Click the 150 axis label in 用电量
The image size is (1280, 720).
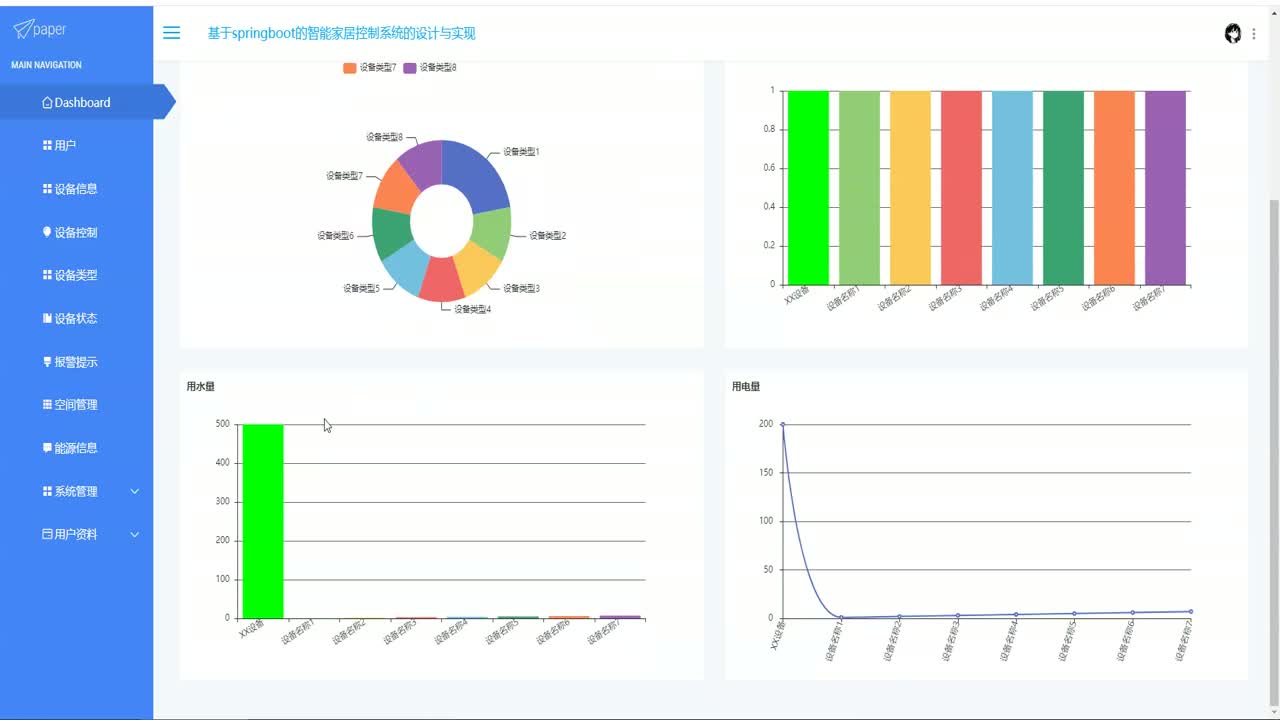[766, 472]
